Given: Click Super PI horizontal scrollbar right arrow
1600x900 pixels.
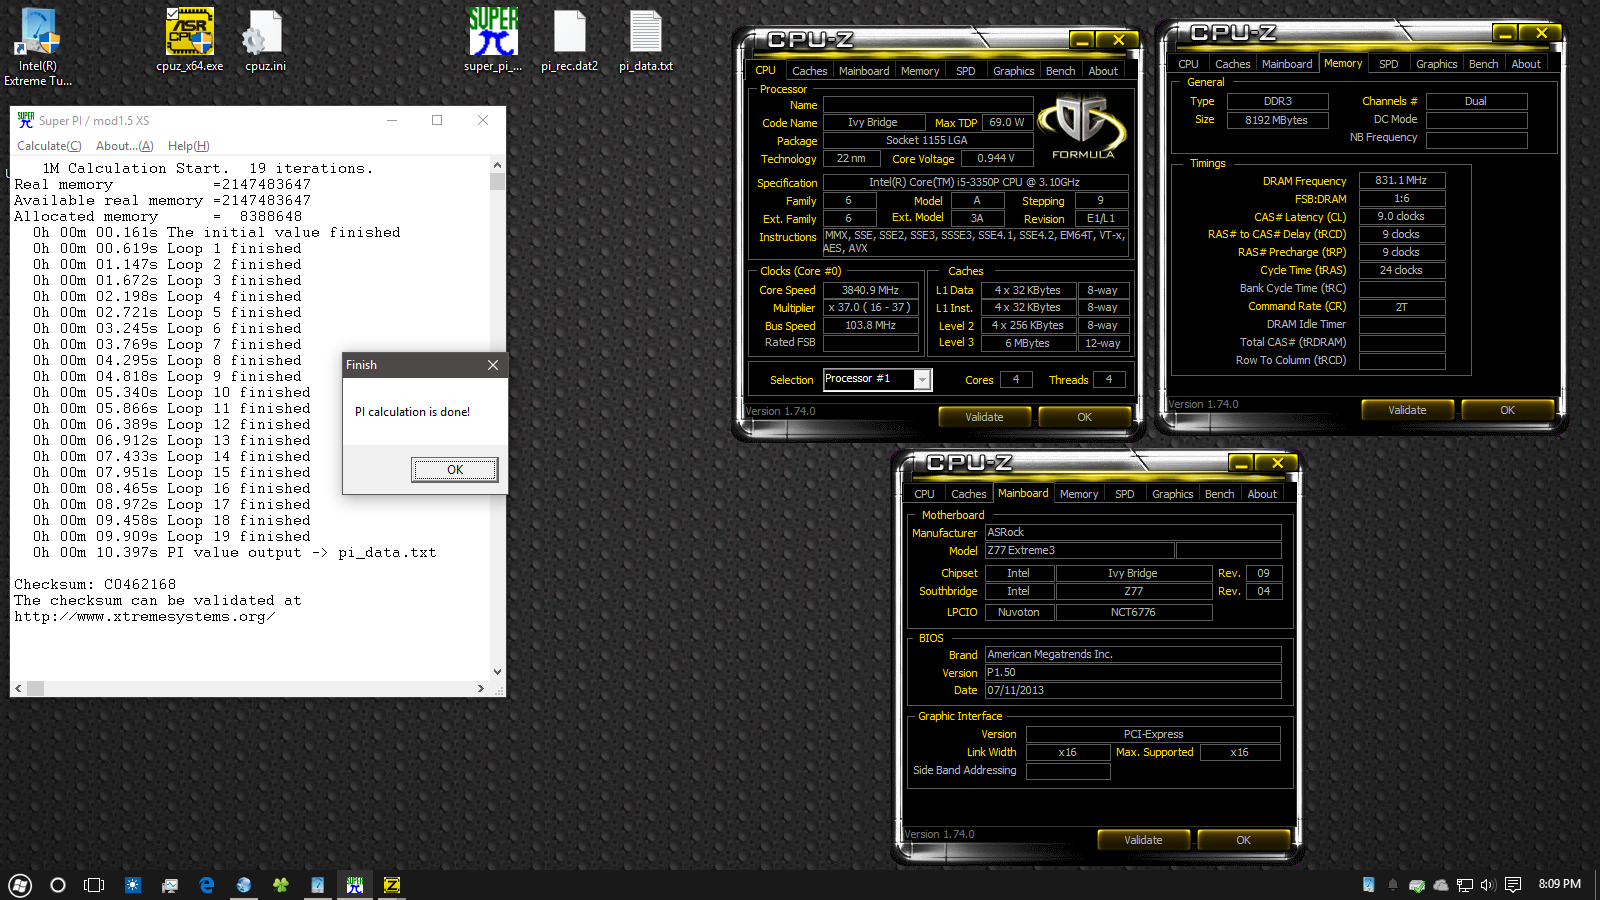Looking at the screenshot, I should tap(481, 689).
